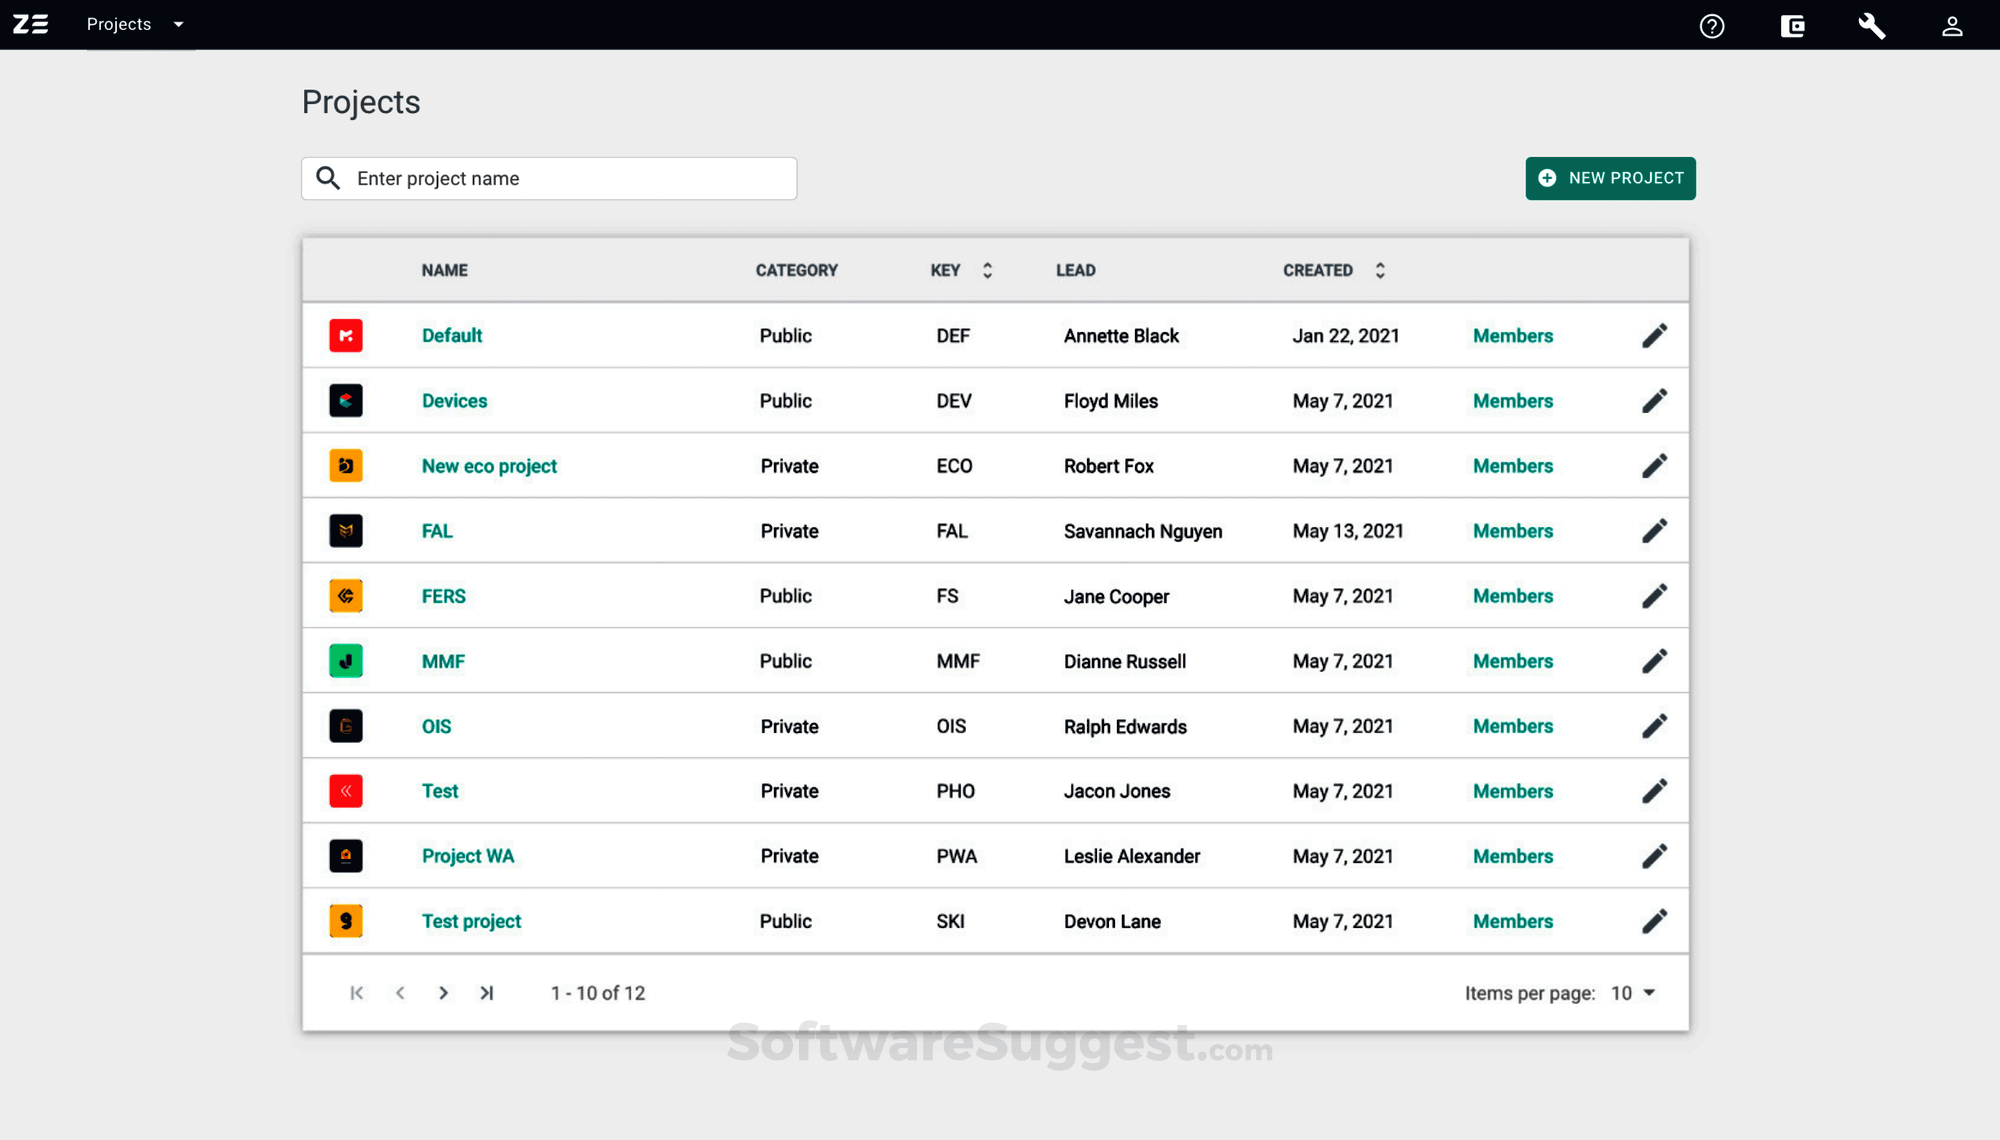Screen dimensions: 2000x1140
Task: Open the Devices project link
Action: (454, 401)
